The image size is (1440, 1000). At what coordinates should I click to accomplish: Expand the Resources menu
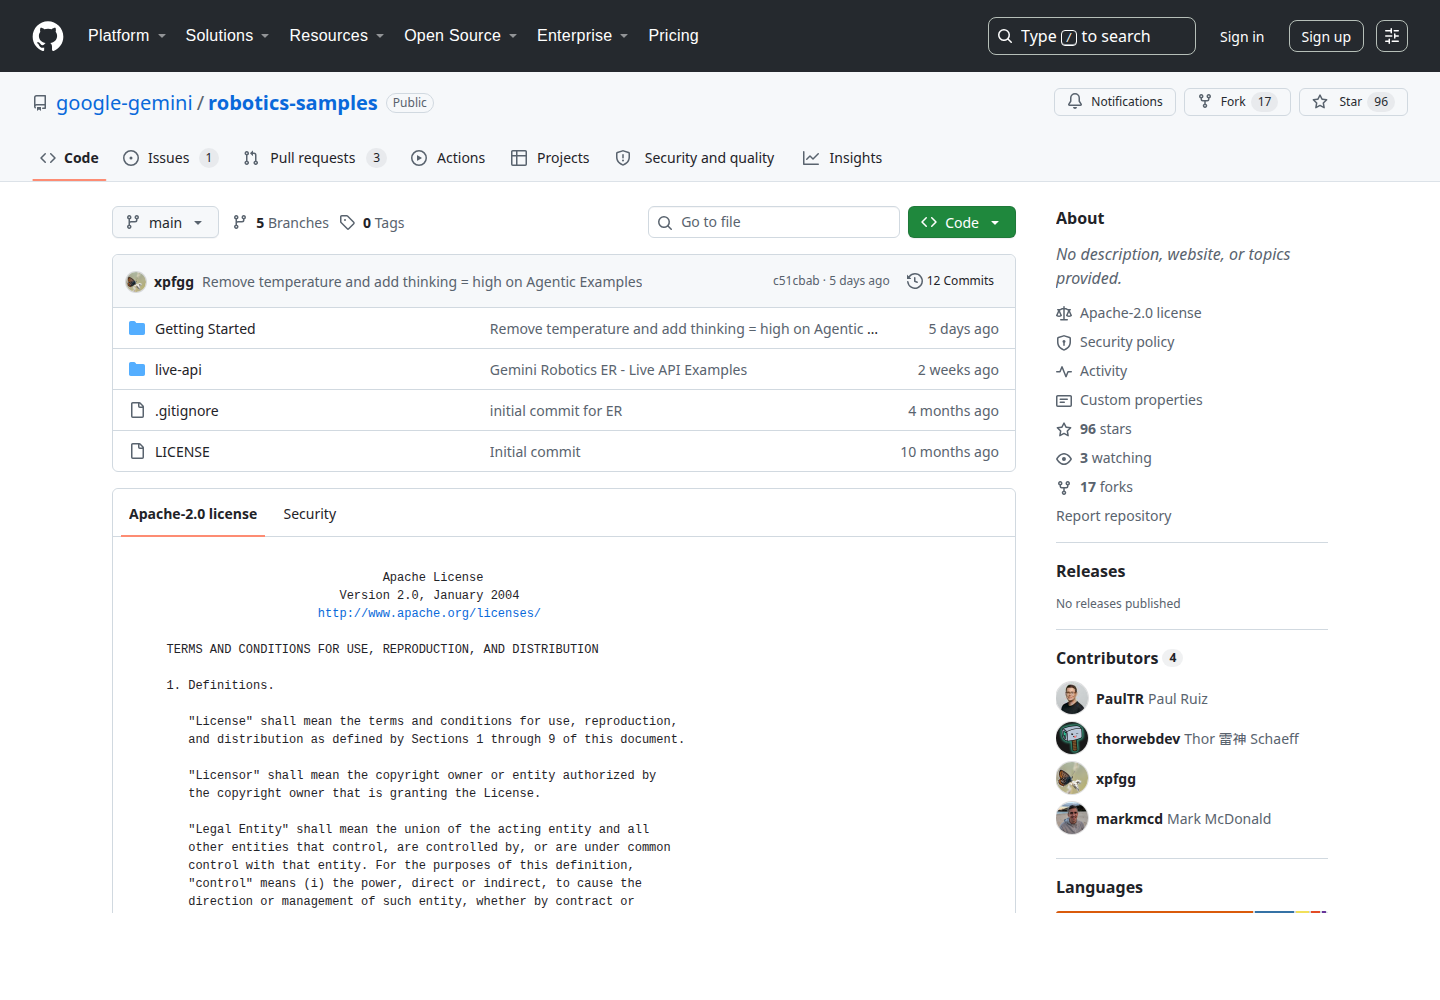(x=337, y=36)
